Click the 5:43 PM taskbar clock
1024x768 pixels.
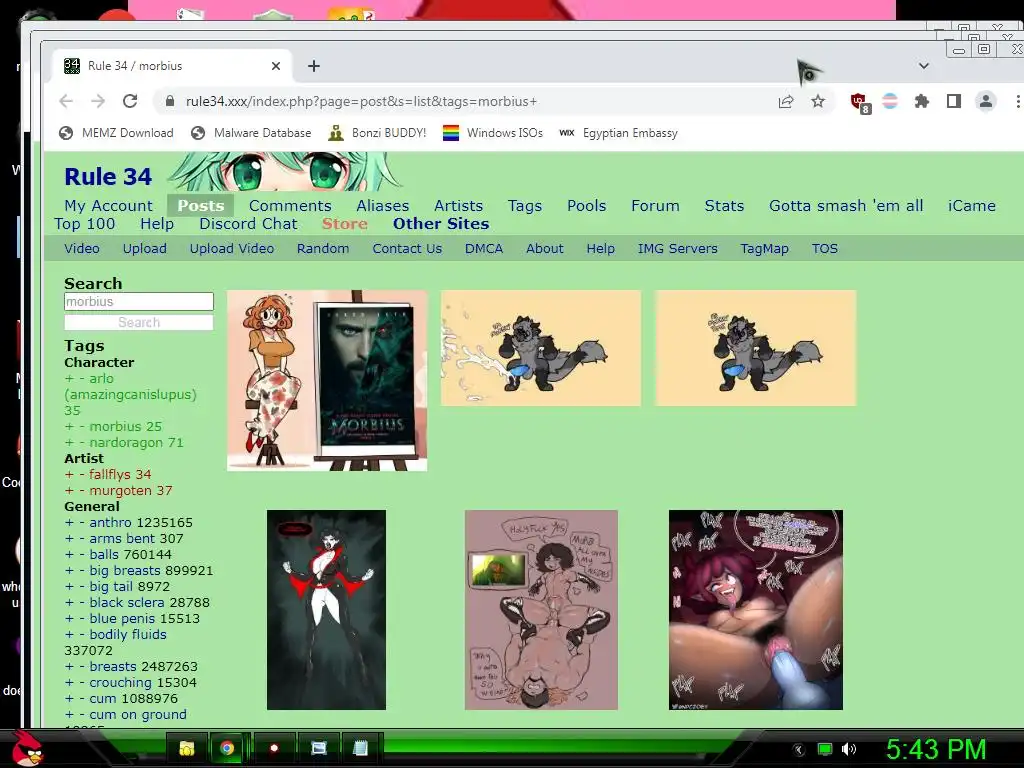click(x=936, y=749)
